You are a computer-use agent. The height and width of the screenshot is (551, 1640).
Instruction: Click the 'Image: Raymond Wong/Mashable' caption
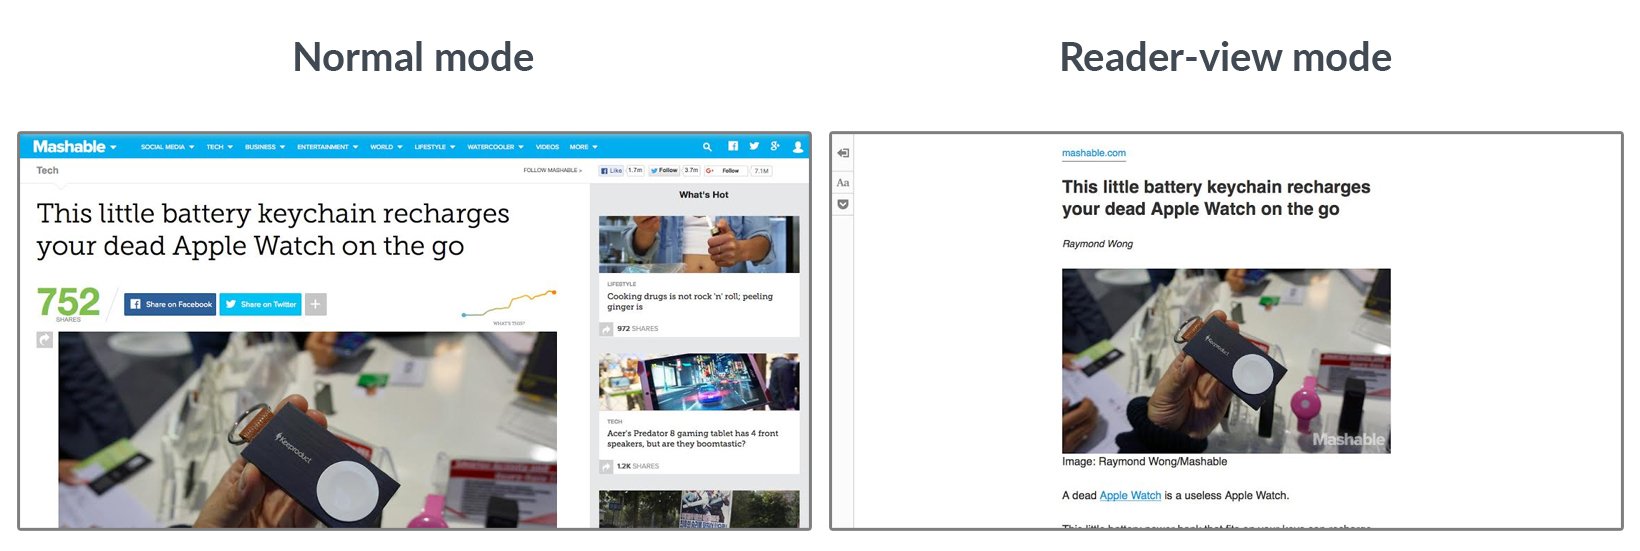tap(1144, 462)
